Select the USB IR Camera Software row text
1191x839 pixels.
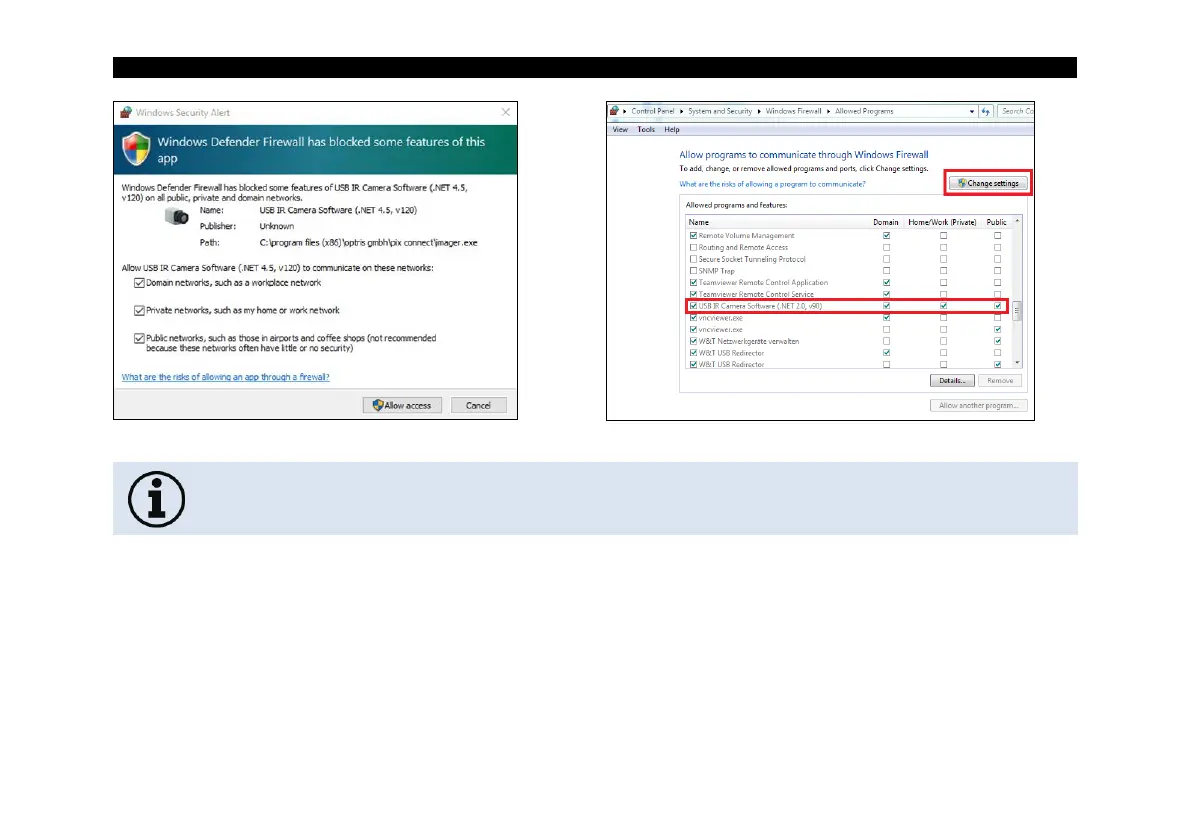(760, 306)
